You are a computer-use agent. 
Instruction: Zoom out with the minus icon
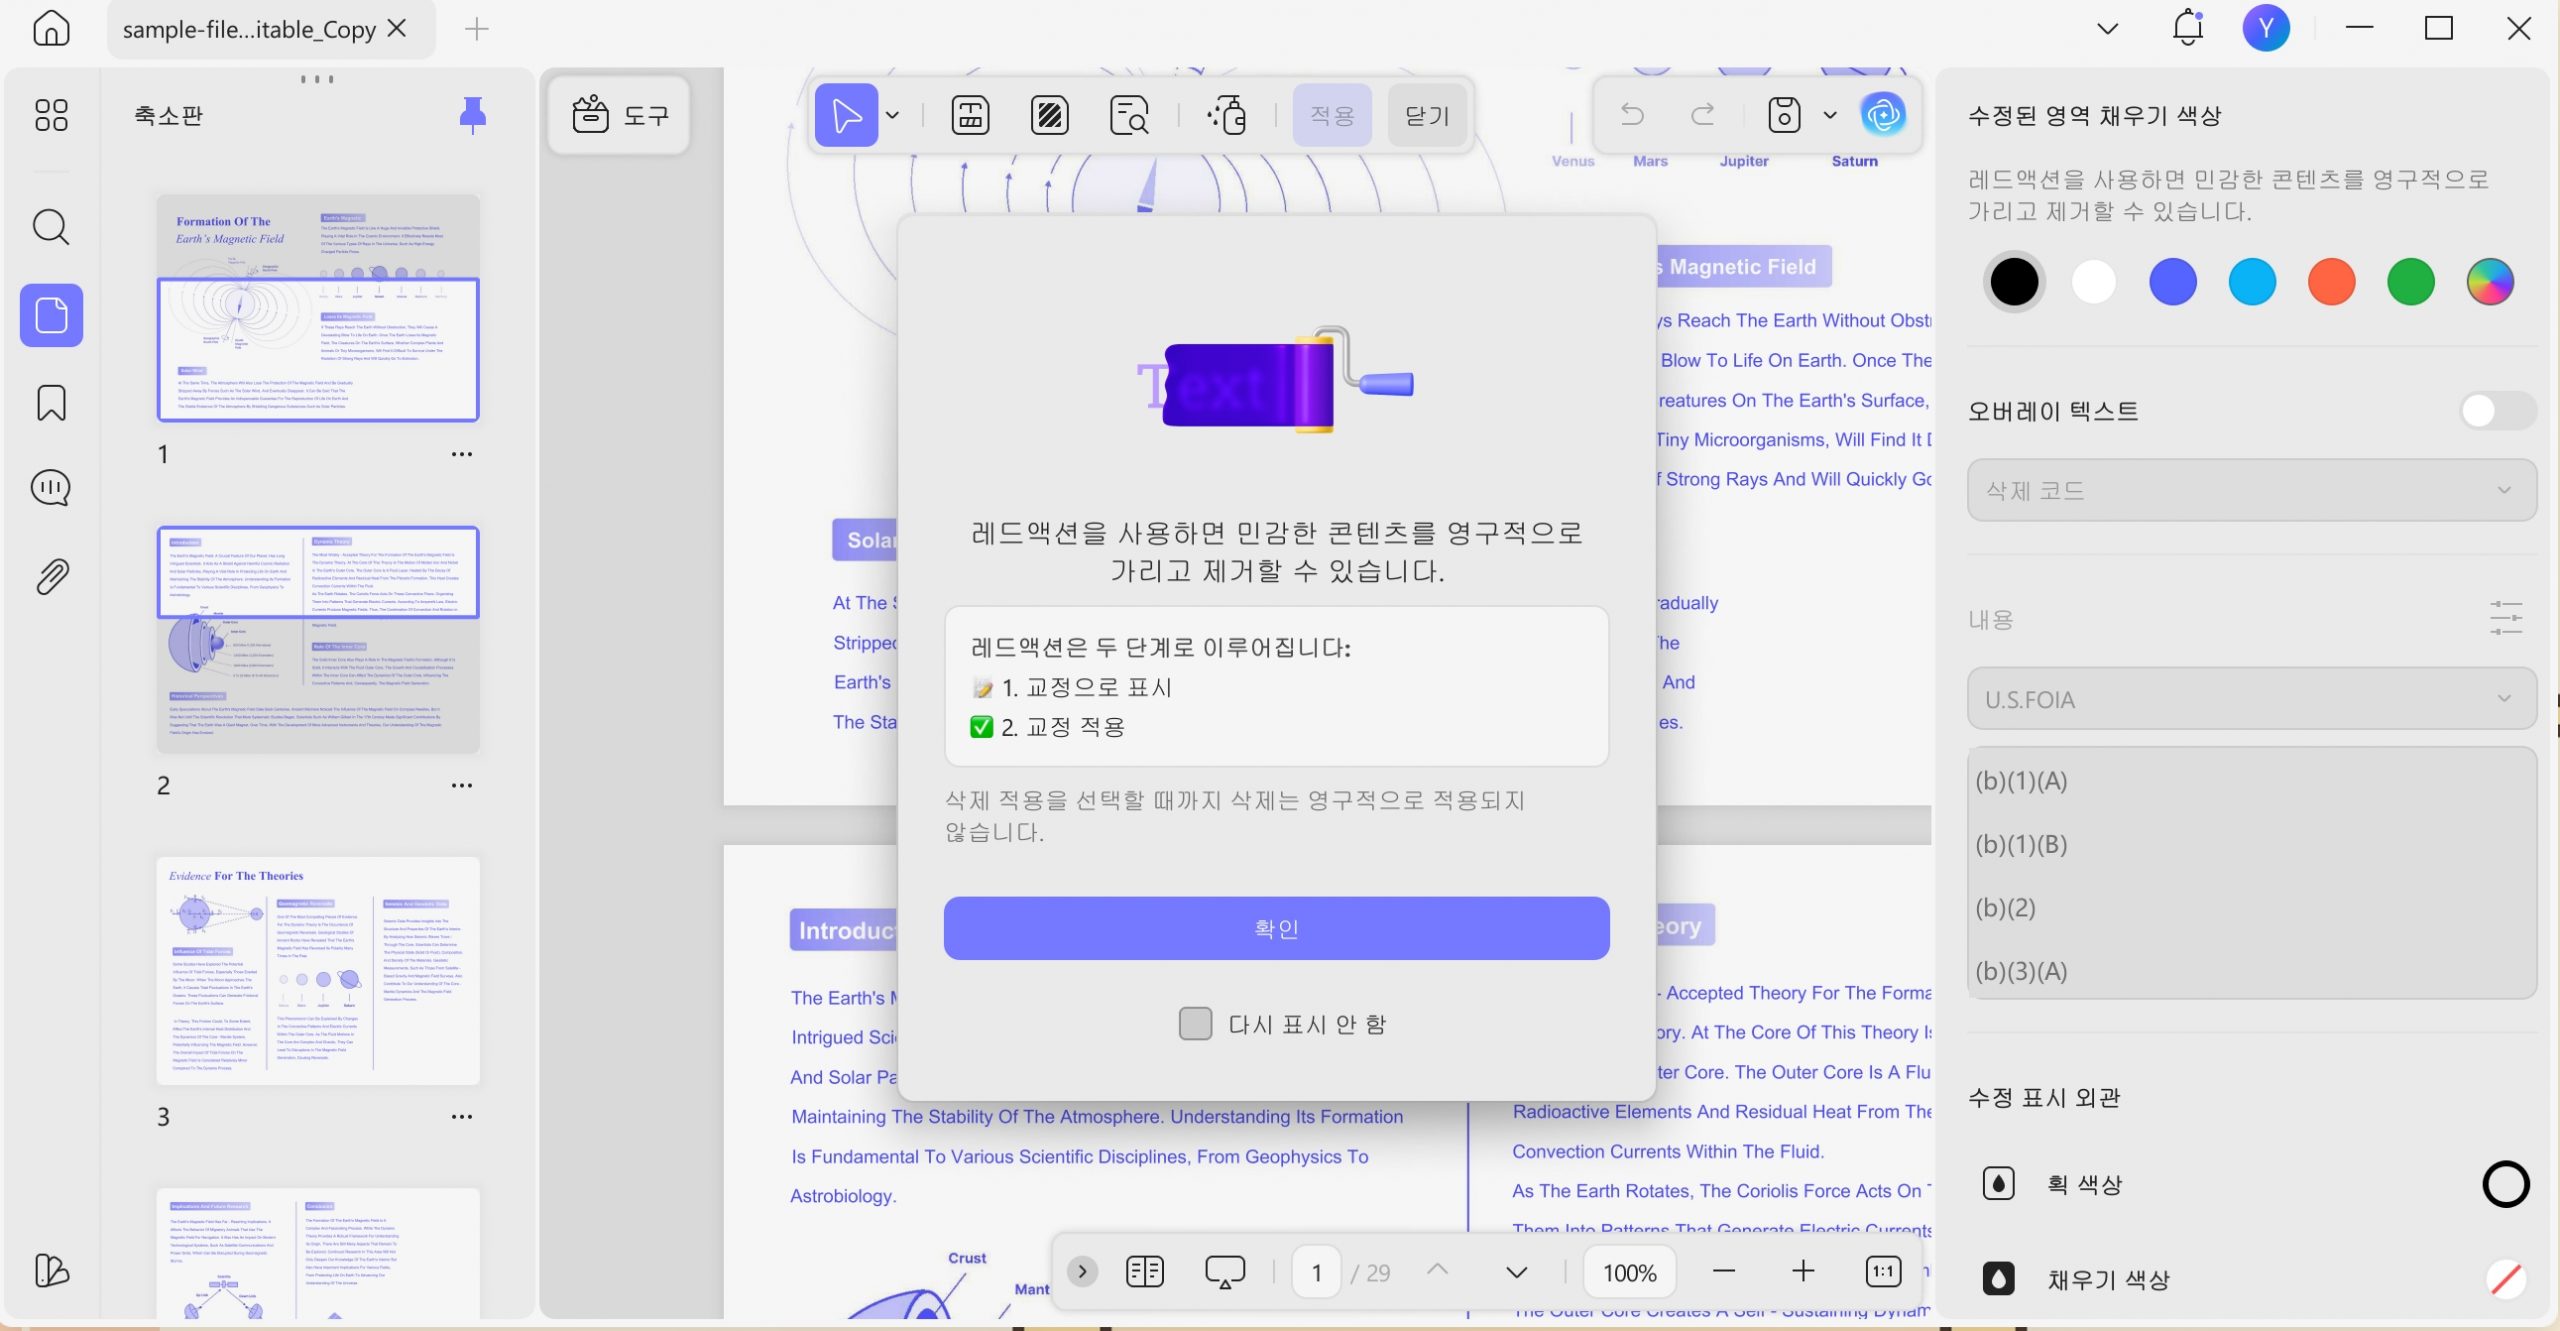click(x=1724, y=1271)
